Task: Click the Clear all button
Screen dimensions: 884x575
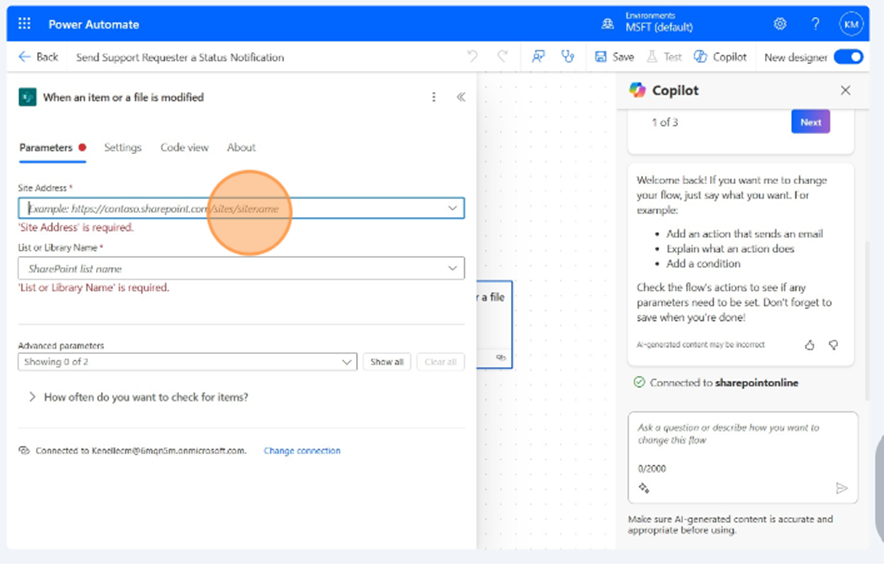Action: pyautogui.click(x=440, y=362)
